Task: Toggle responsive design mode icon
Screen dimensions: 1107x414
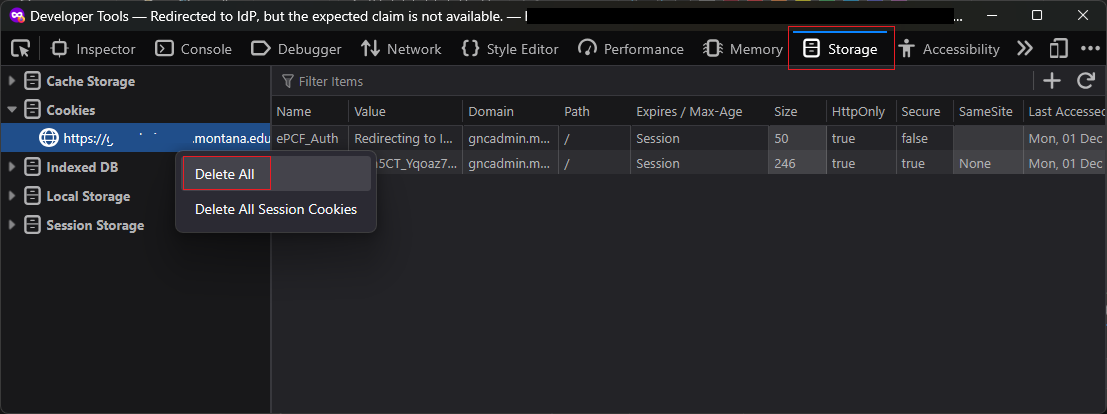Action: click(1058, 49)
